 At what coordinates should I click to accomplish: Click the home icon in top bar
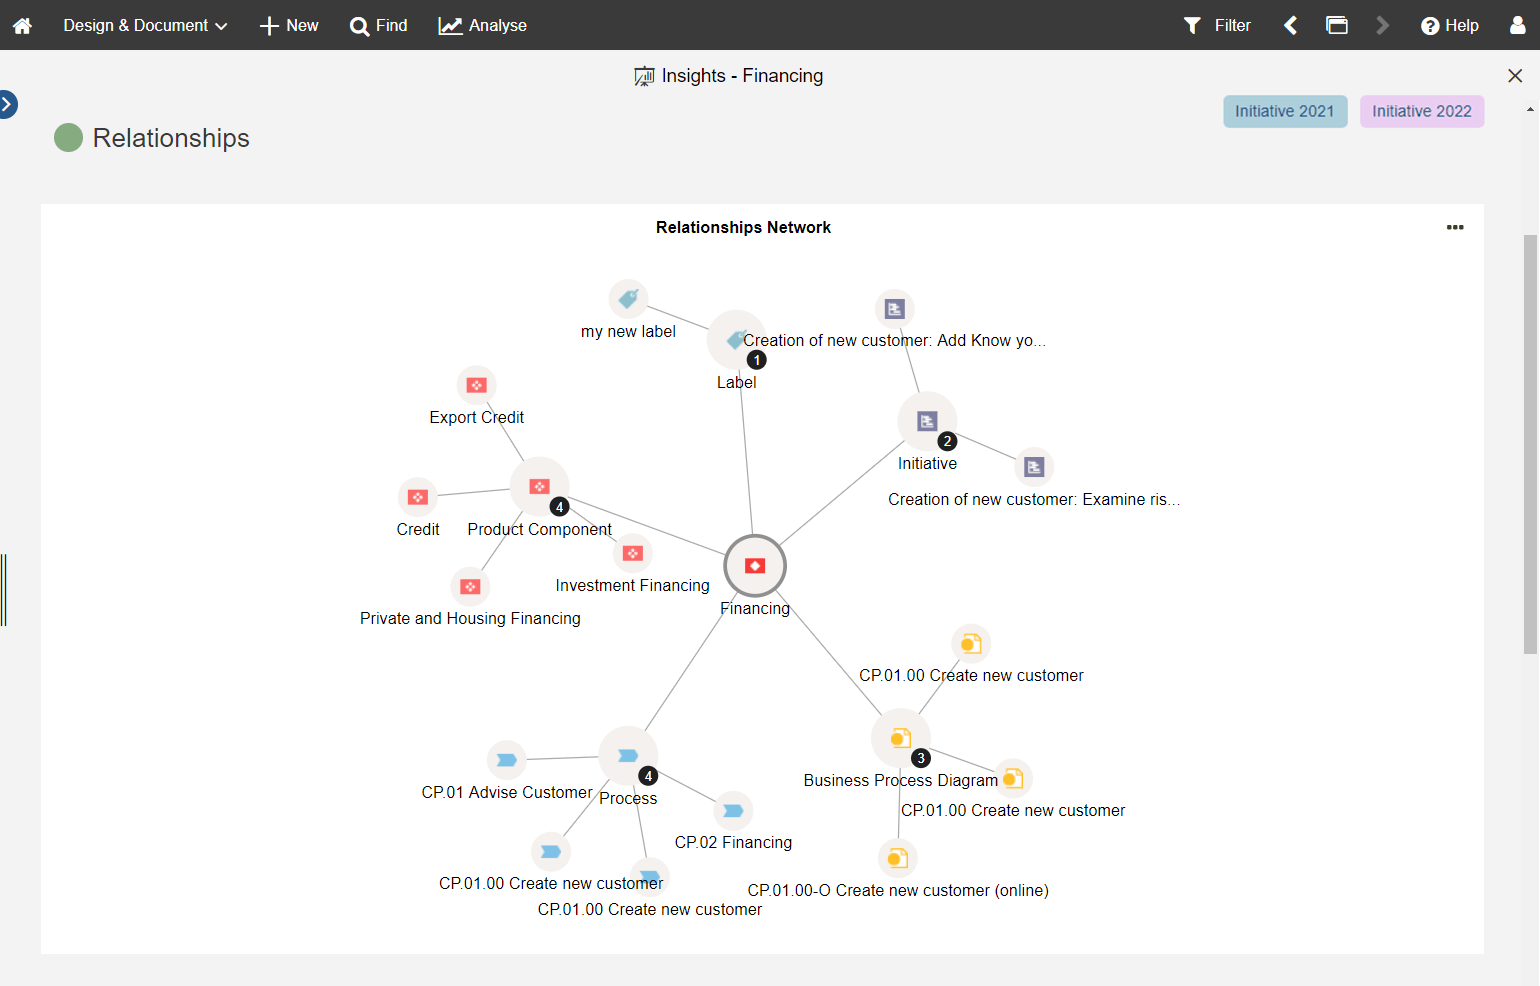22,25
